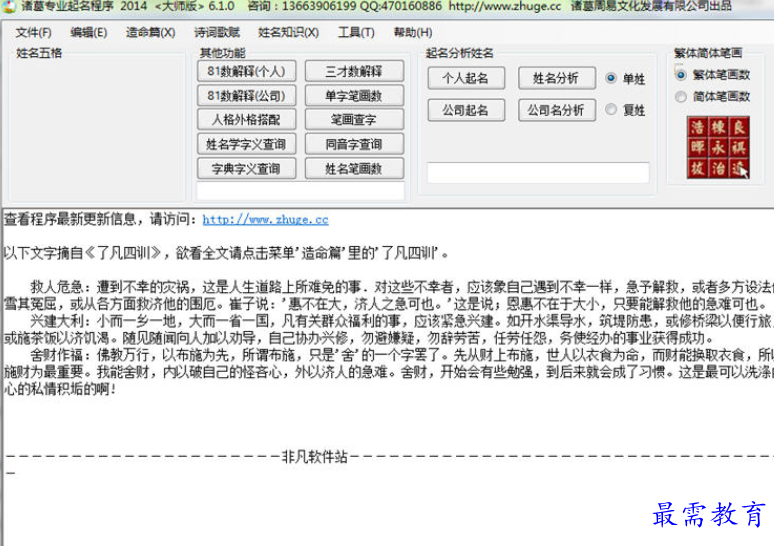The height and width of the screenshot is (546, 774).
Task: Open the 帮助(H) menu
Action: pos(413,33)
